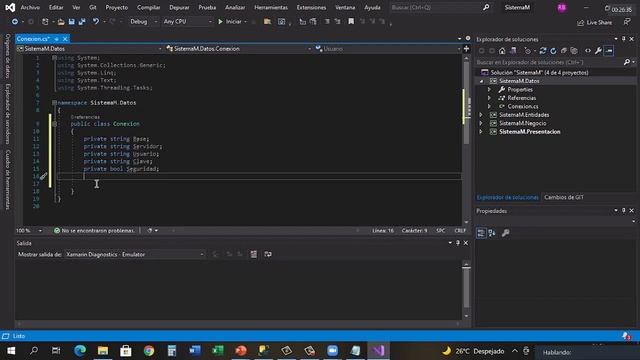Click the search magnifier in Solution Explorer

tap(627, 62)
